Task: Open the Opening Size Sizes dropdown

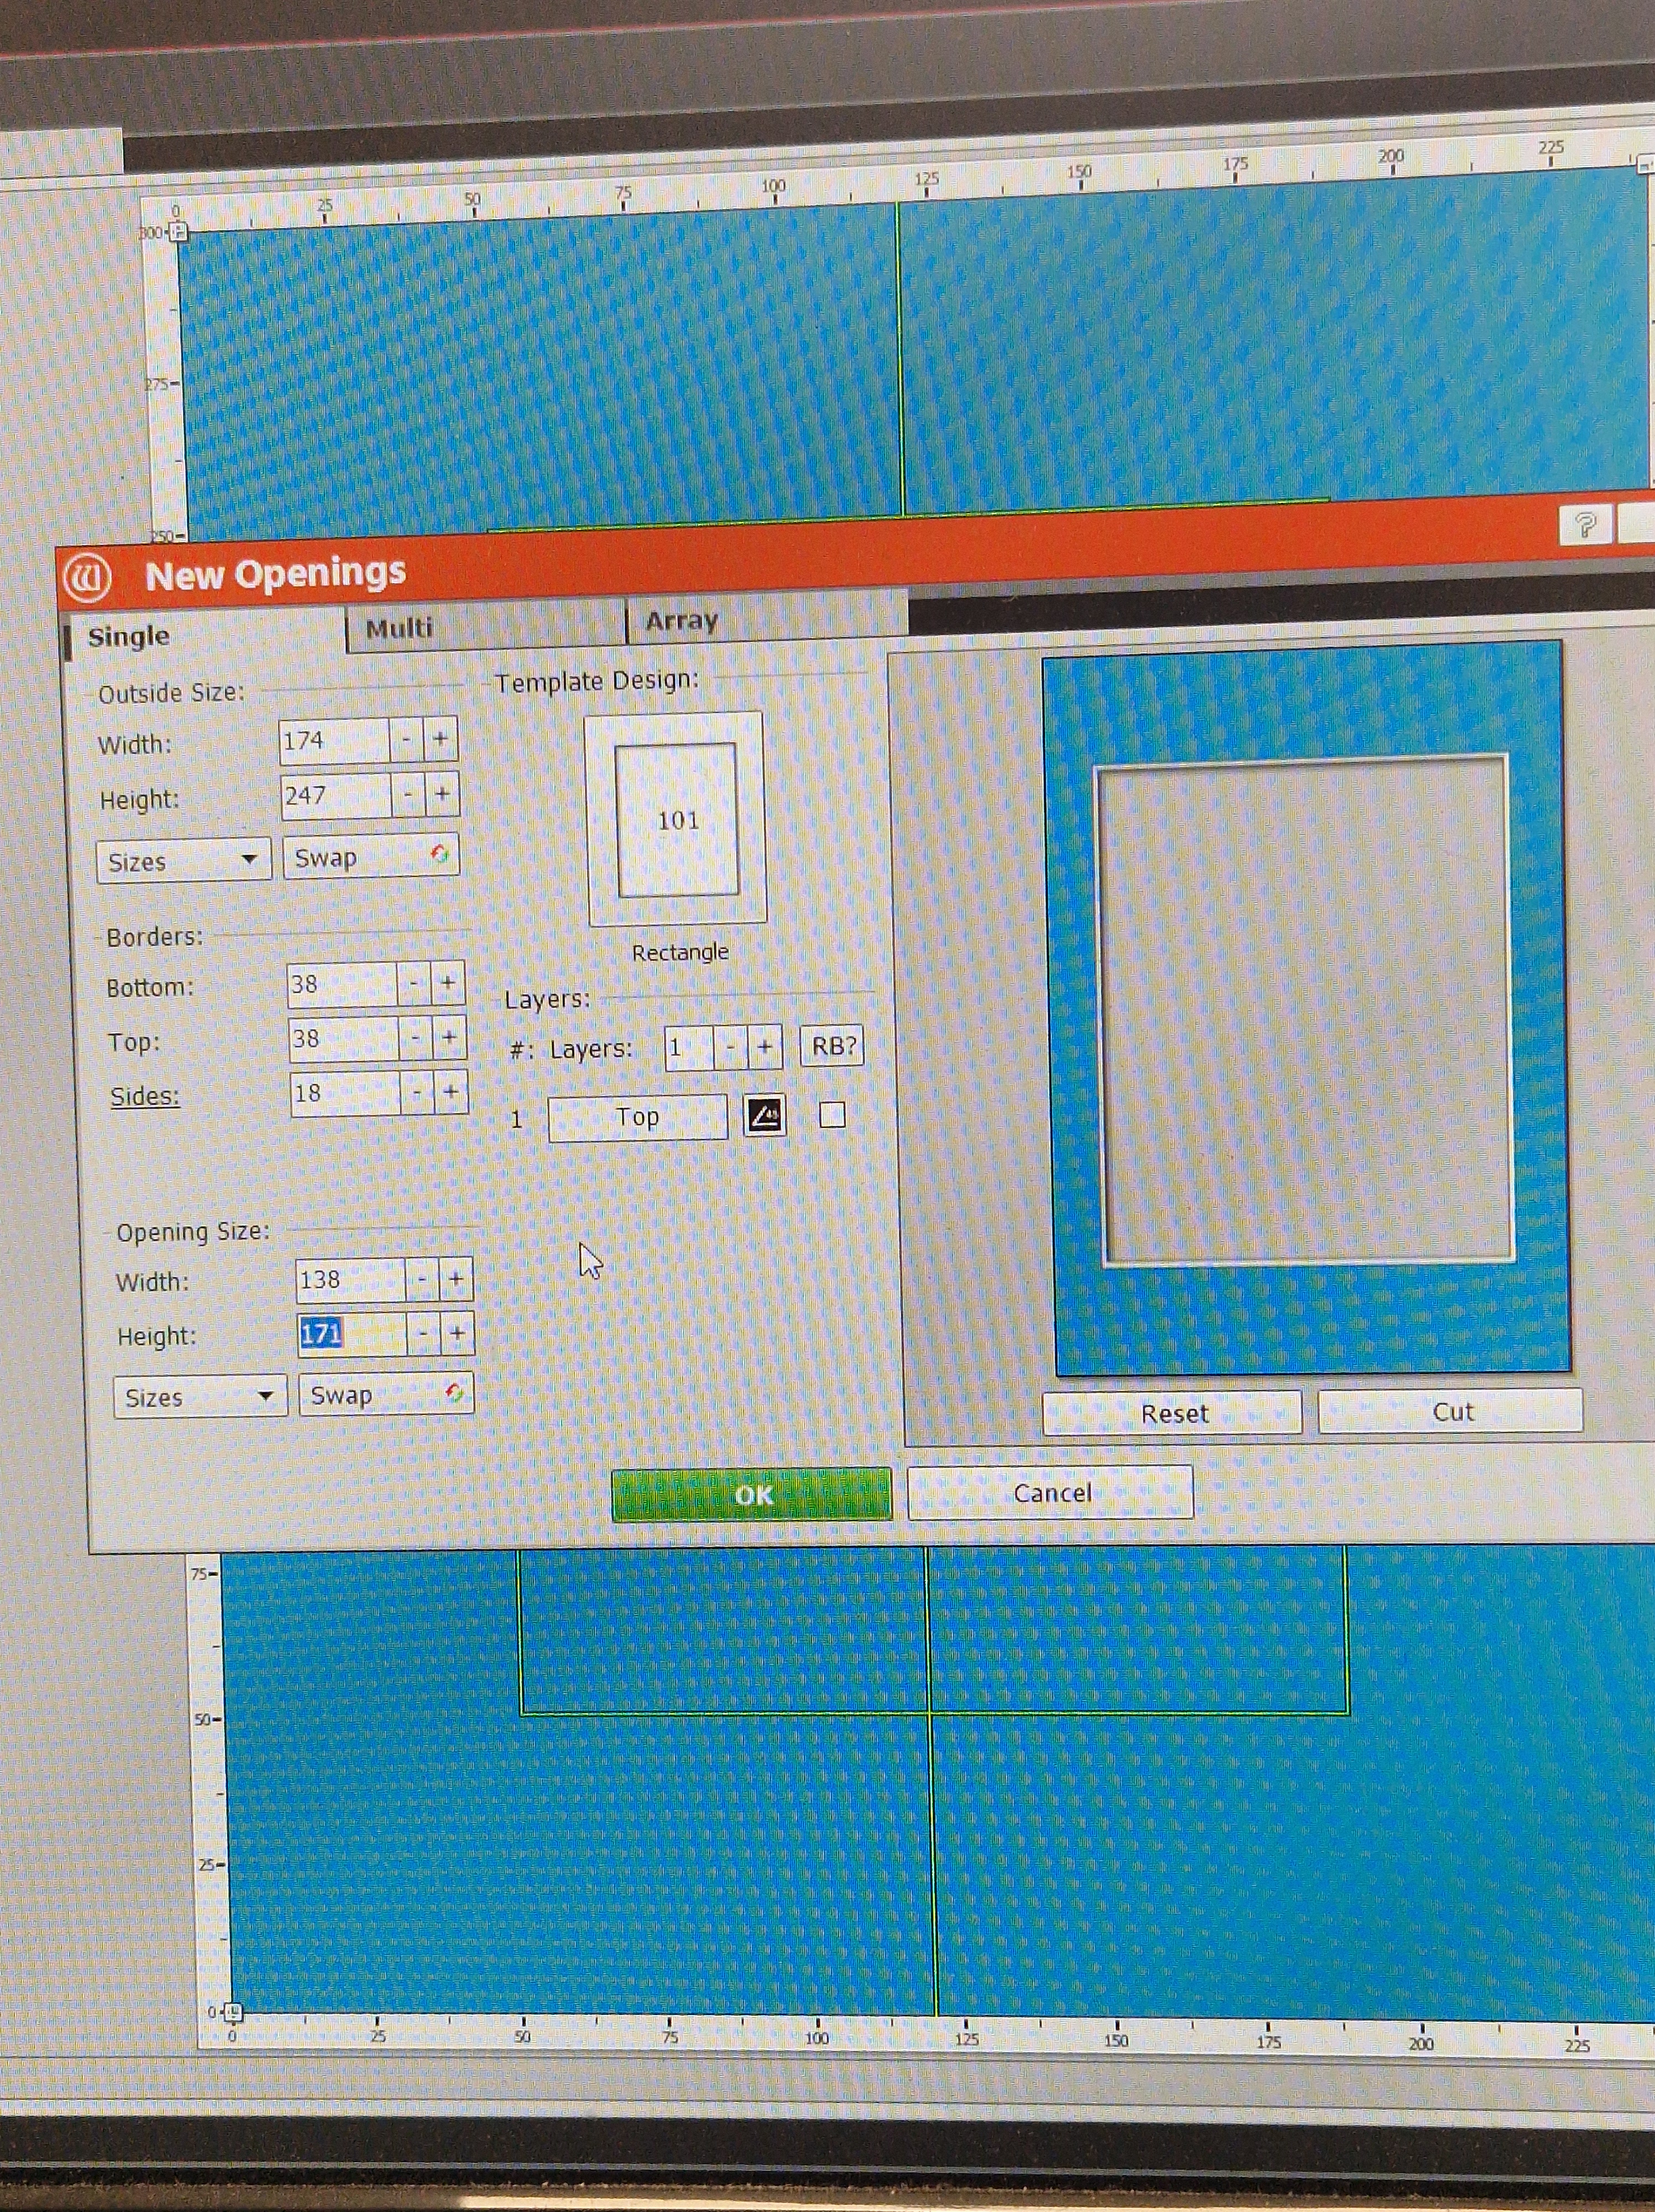Action: click(x=200, y=1397)
